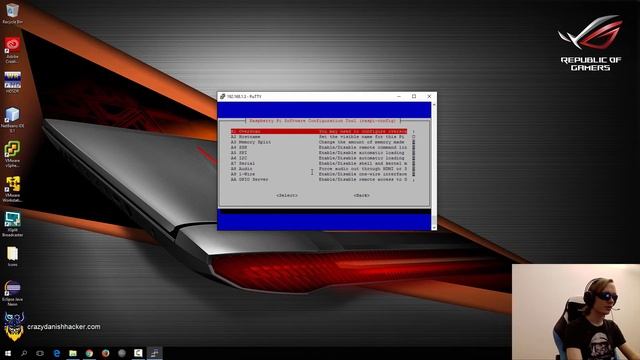The width and height of the screenshot is (640, 360).
Task: Select the A2 Hostname menu entry
Action: (319, 137)
